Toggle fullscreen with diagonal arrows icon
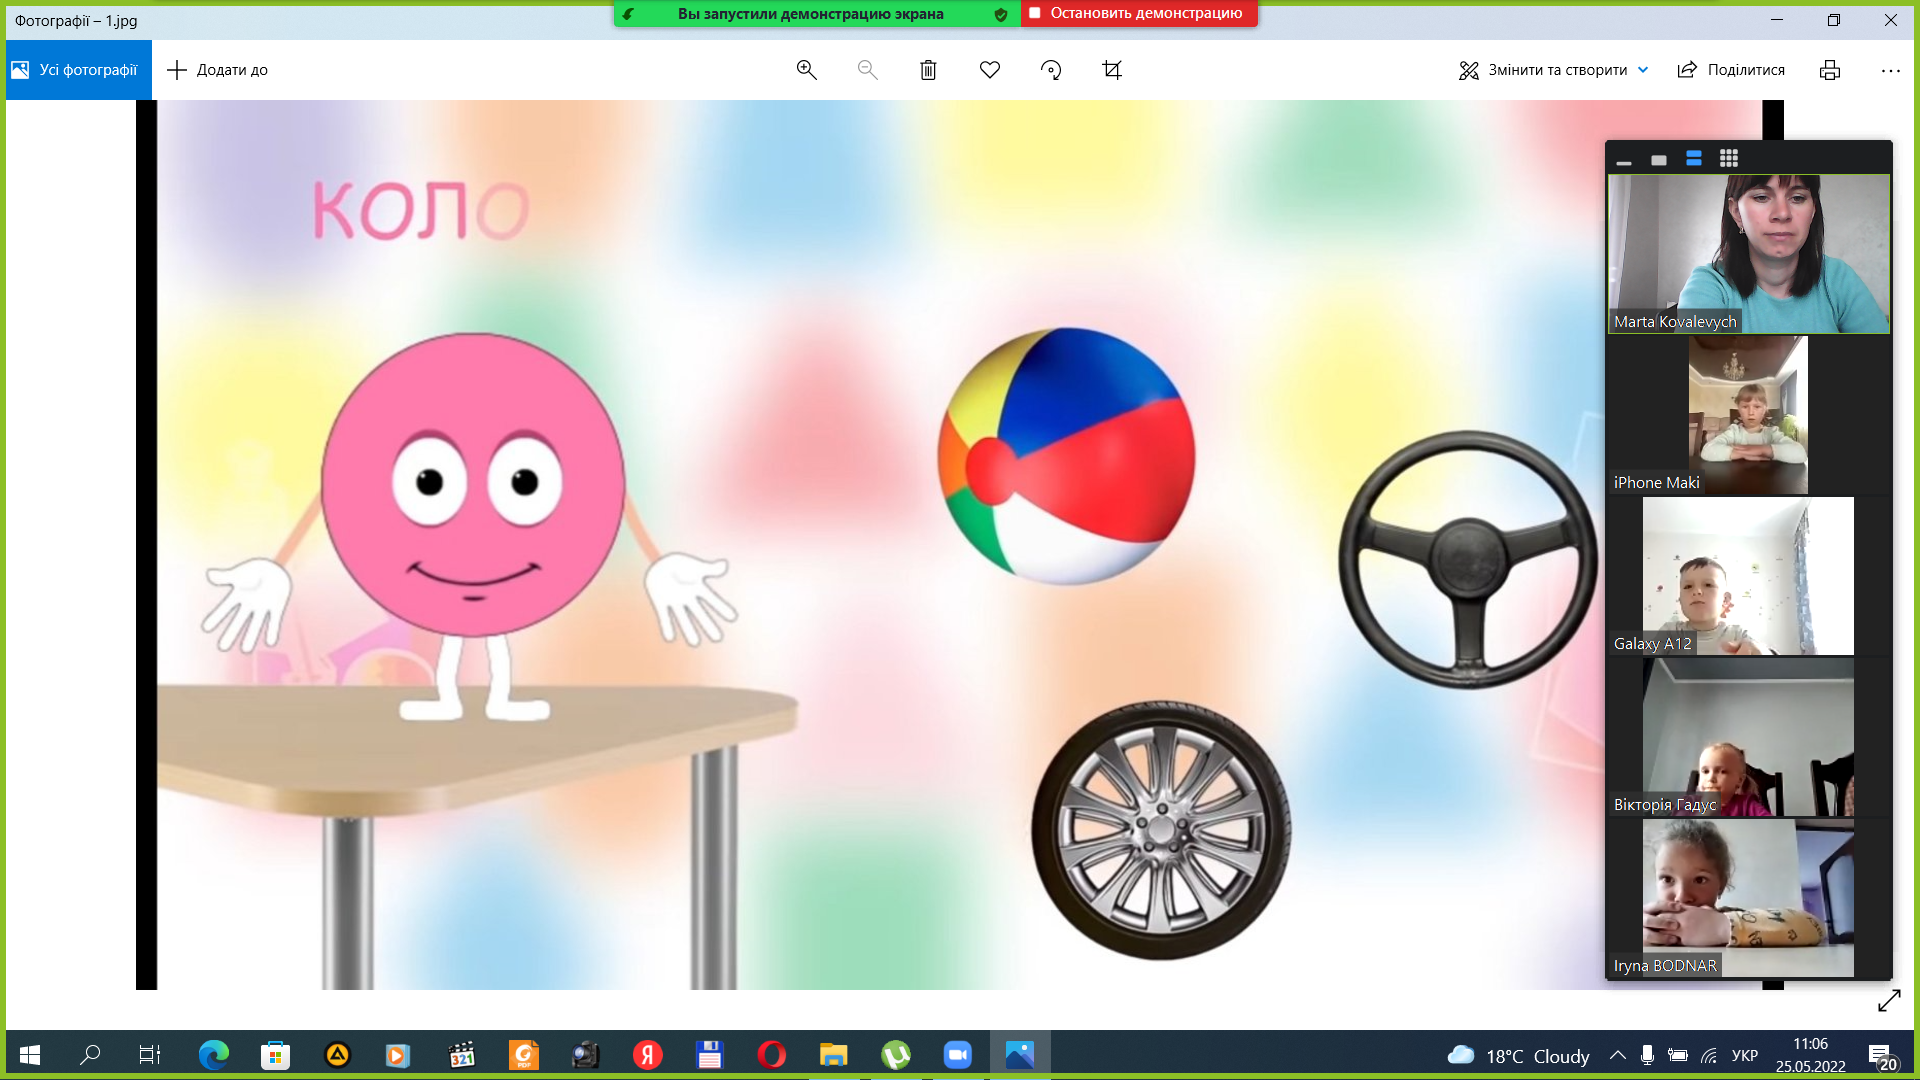This screenshot has width=1920, height=1080. pos(1889,1001)
